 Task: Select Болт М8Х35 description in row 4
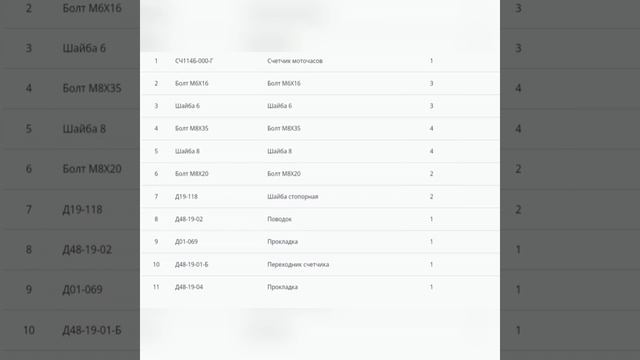(284, 128)
